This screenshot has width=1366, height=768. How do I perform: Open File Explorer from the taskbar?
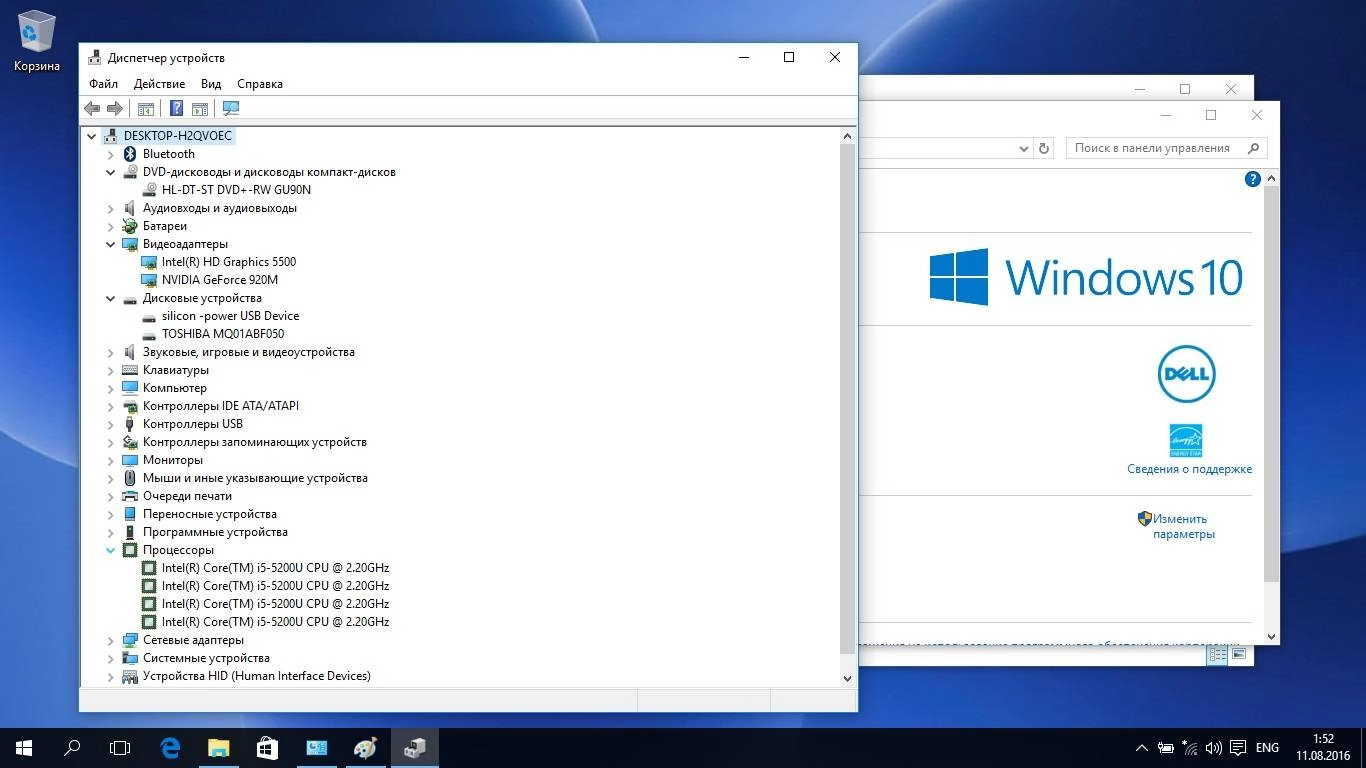click(218, 747)
